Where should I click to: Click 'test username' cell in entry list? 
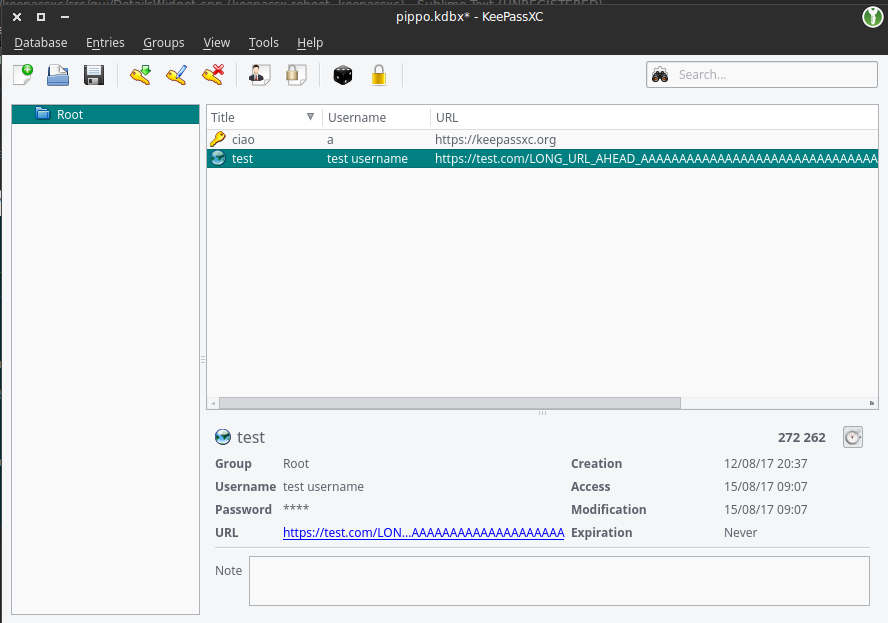[367, 159]
